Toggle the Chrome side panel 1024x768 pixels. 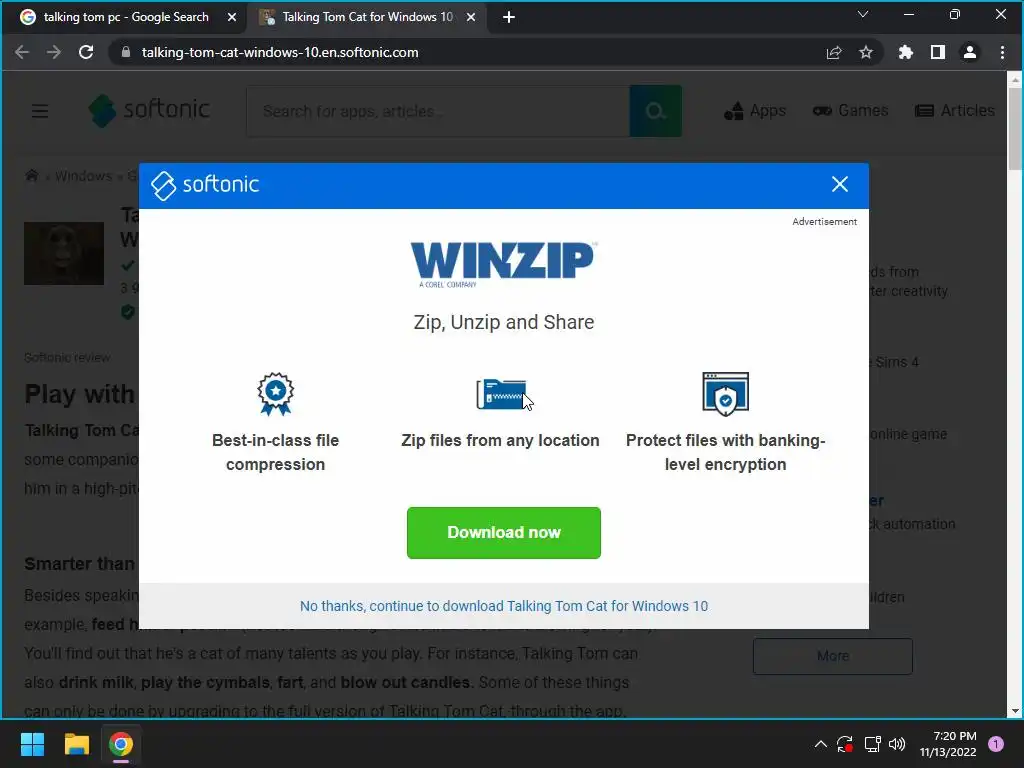click(938, 52)
